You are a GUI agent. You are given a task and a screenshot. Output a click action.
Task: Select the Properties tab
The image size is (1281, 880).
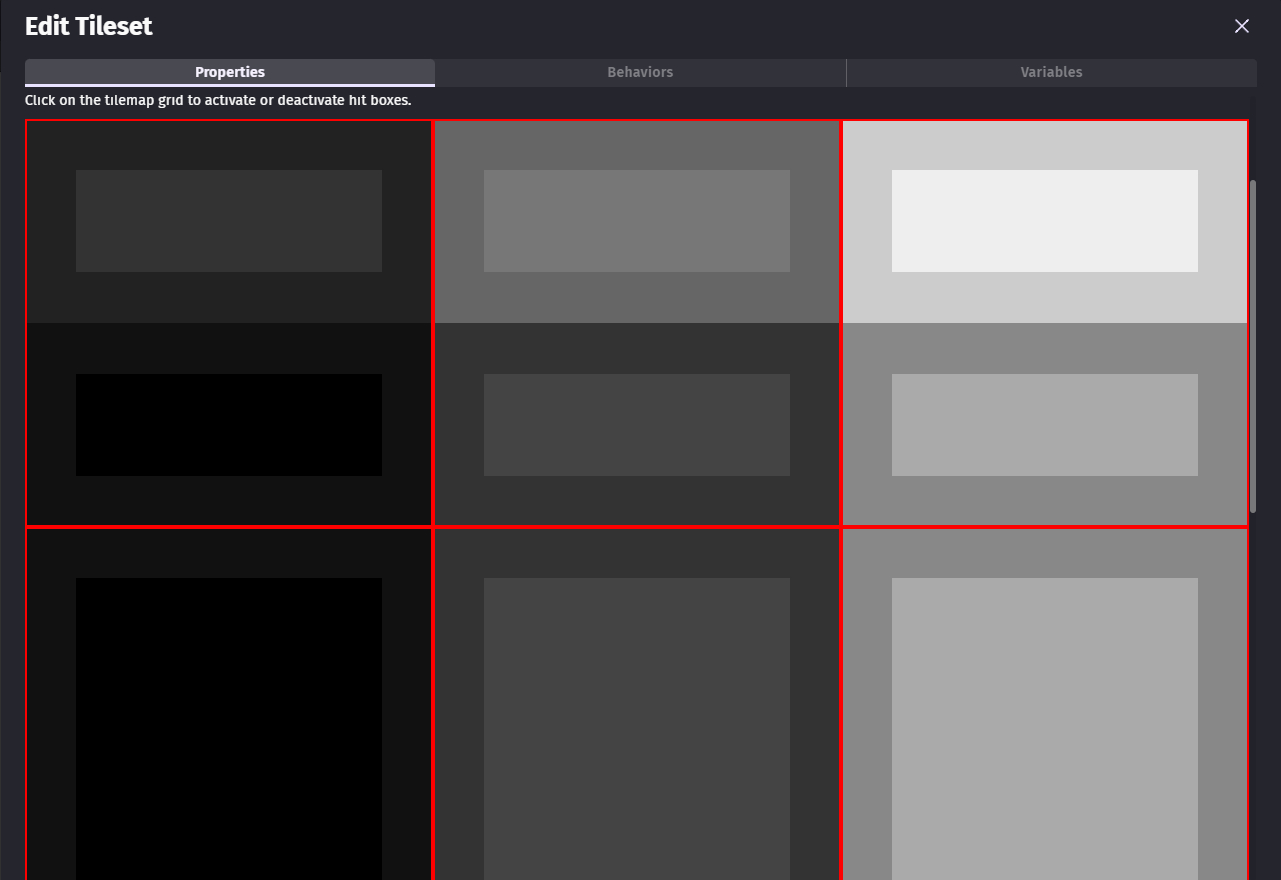[x=230, y=72]
